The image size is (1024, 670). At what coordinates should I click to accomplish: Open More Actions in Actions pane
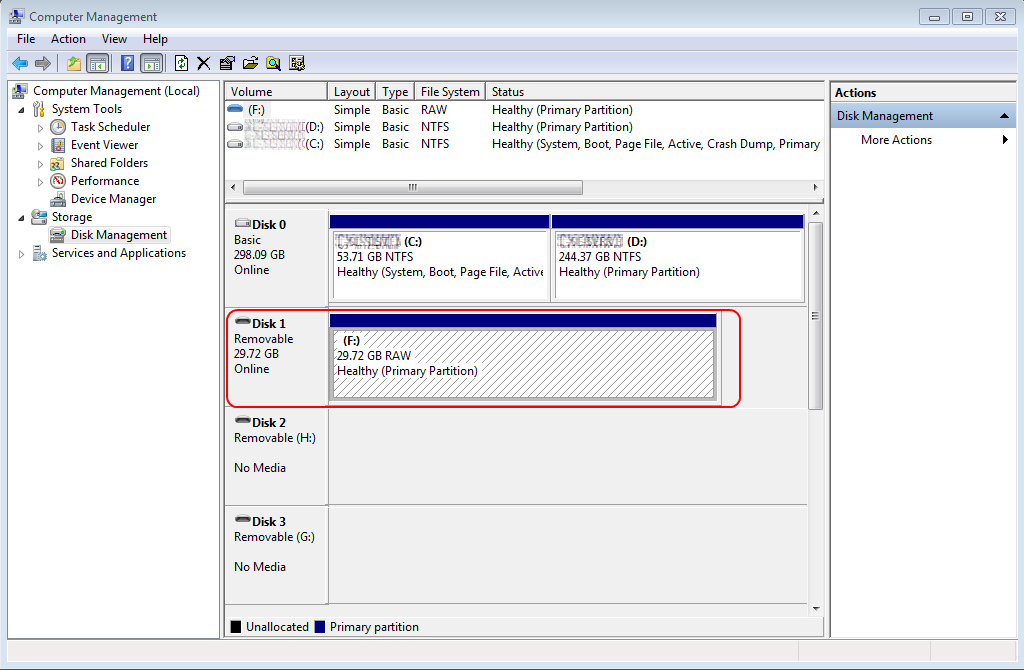[896, 140]
